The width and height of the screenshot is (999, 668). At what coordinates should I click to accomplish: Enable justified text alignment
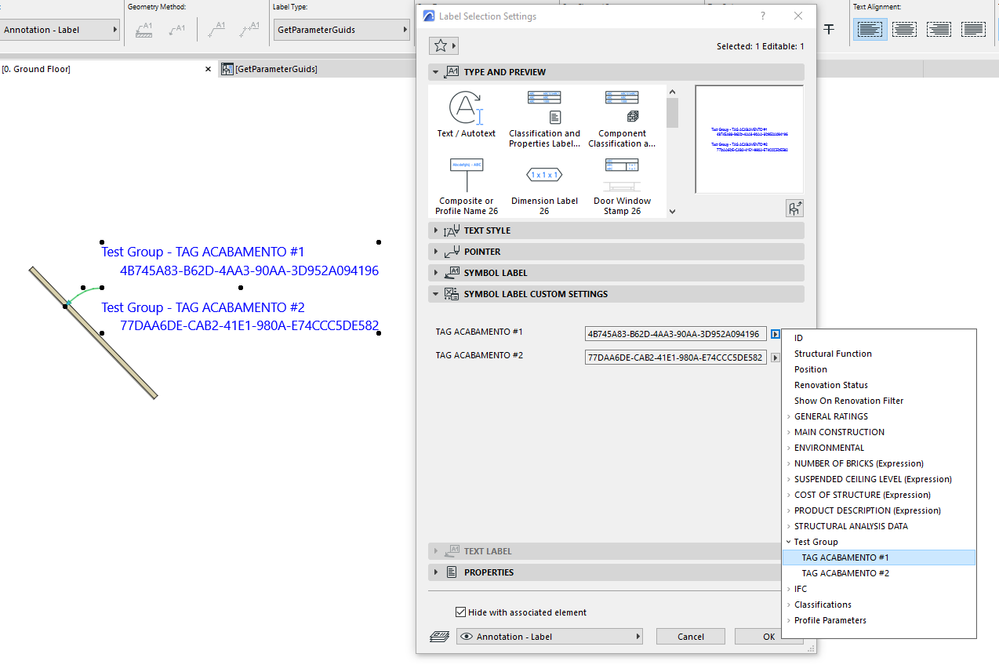[971, 29]
